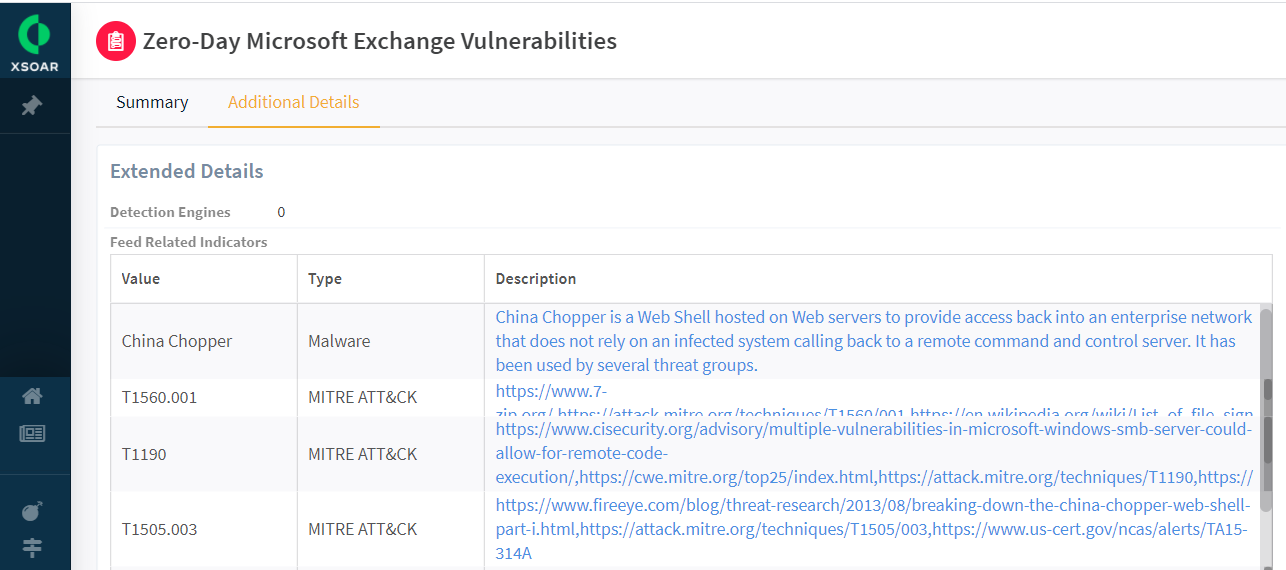Click the signpost icon in sidebar
The image size is (1286, 570).
click(32, 548)
